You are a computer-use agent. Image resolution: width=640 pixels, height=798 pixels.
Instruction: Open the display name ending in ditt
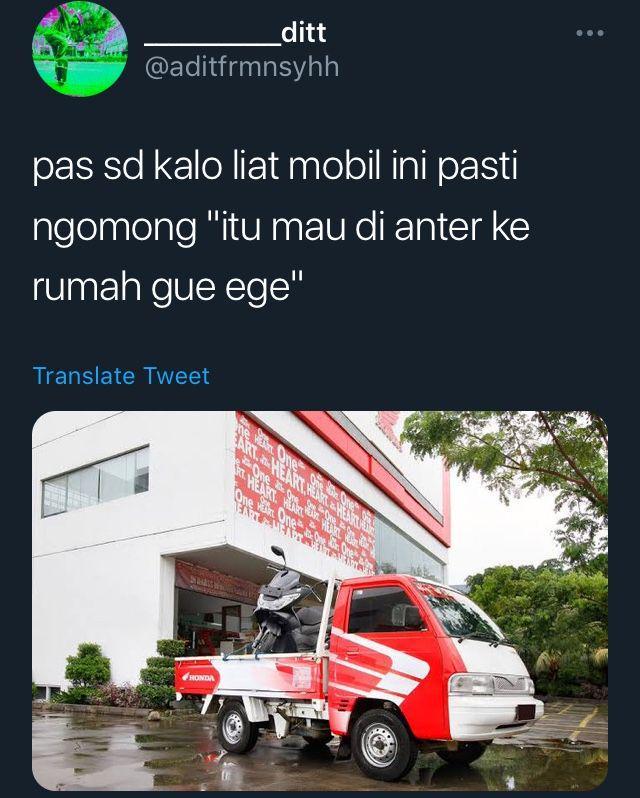(235, 34)
